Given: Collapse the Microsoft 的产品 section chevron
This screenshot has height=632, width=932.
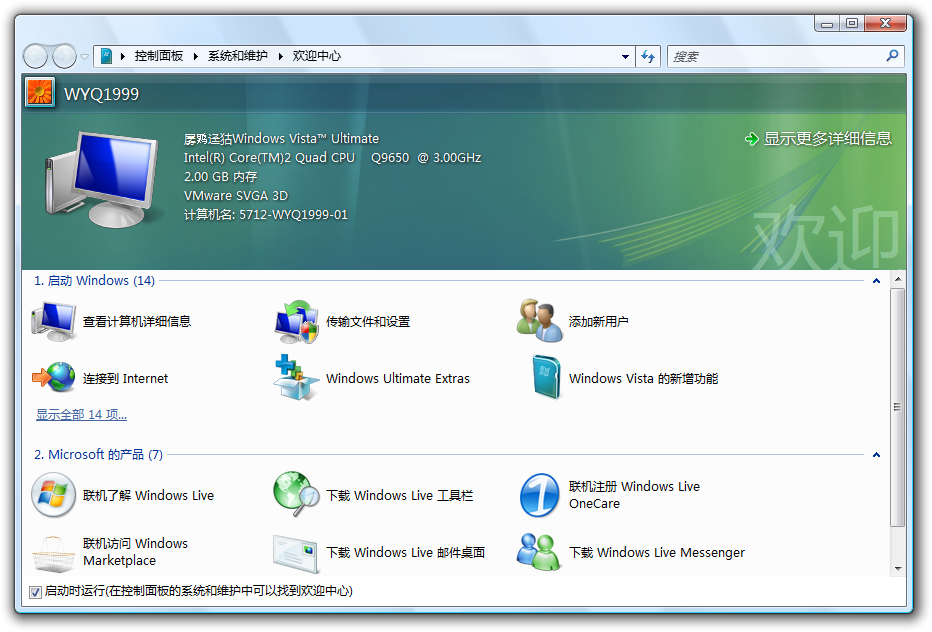Looking at the screenshot, I should pyautogui.click(x=876, y=455).
